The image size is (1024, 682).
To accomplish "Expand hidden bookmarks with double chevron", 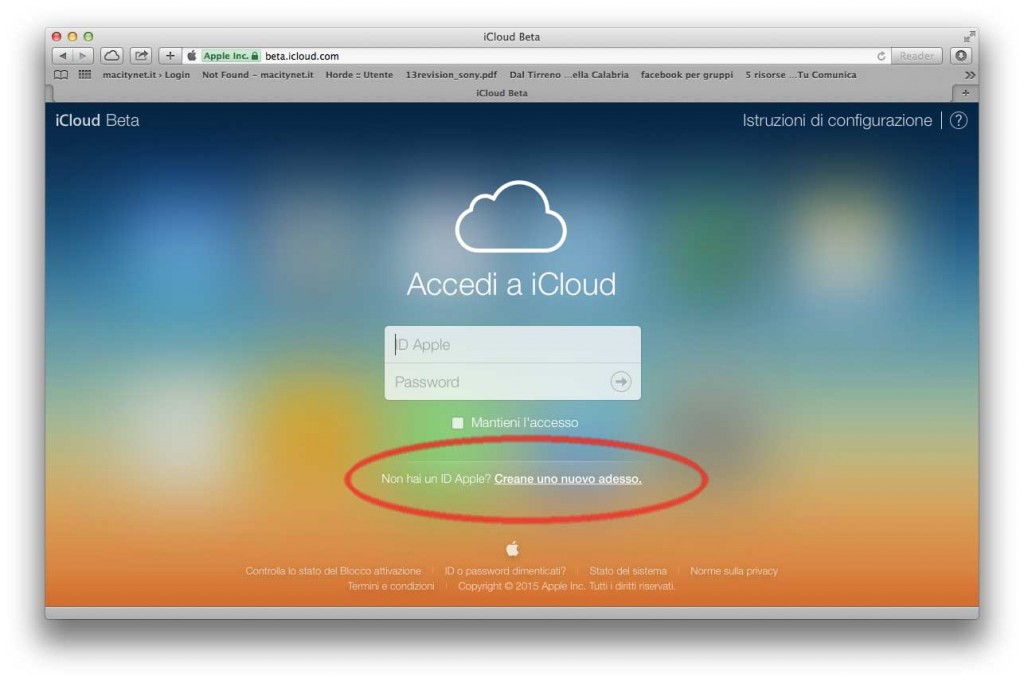I will (970, 75).
